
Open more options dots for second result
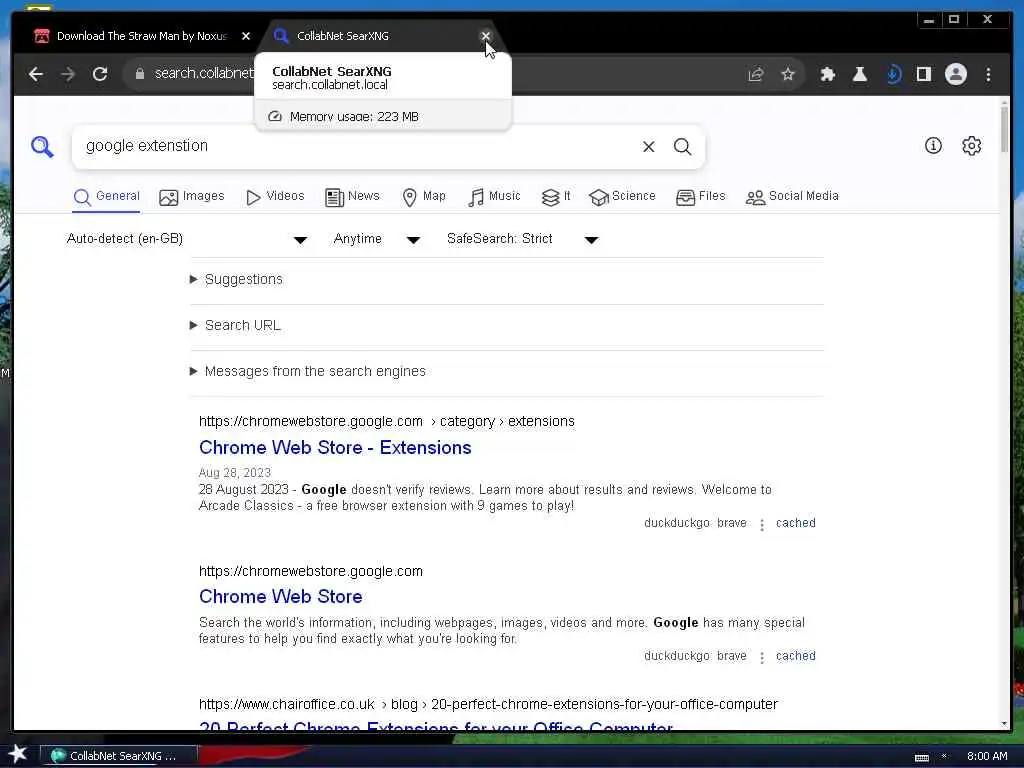coord(761,658)
